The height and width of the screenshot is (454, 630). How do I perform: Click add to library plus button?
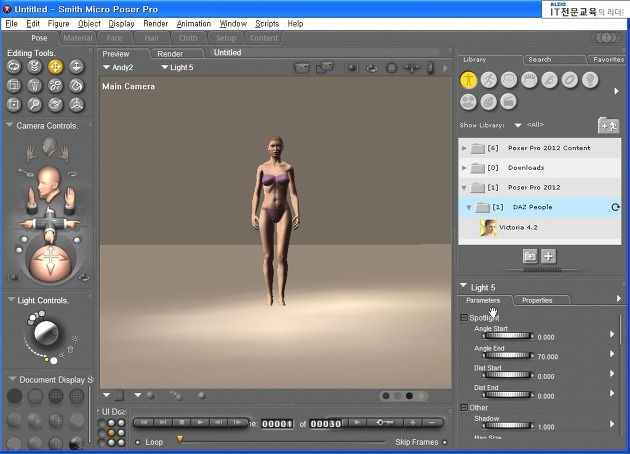click(x=548, y=256)
